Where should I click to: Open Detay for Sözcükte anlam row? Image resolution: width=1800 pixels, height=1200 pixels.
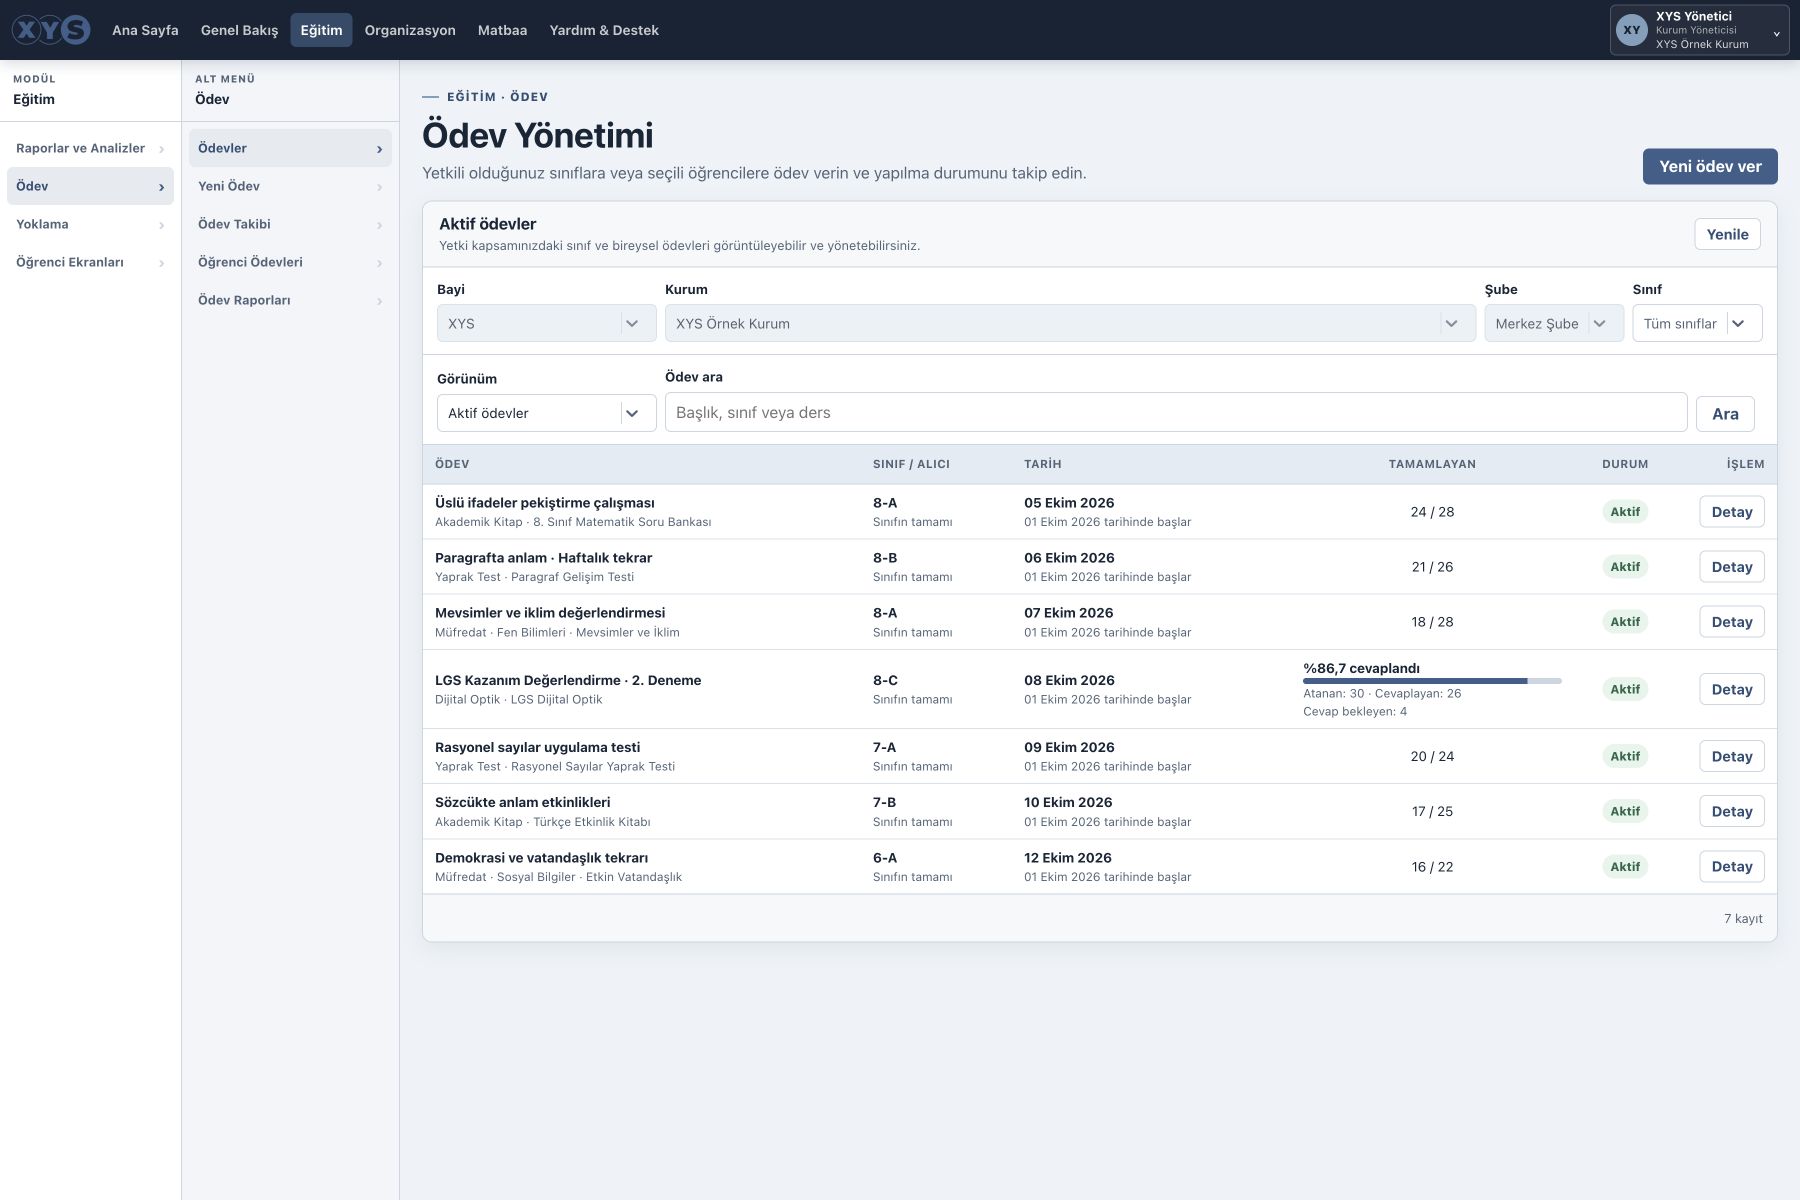(1732, 811)
